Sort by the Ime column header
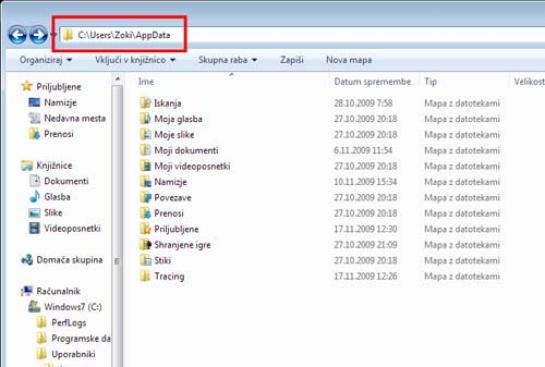The width and height of the screenshot is (545, 367). pos(146,82)
